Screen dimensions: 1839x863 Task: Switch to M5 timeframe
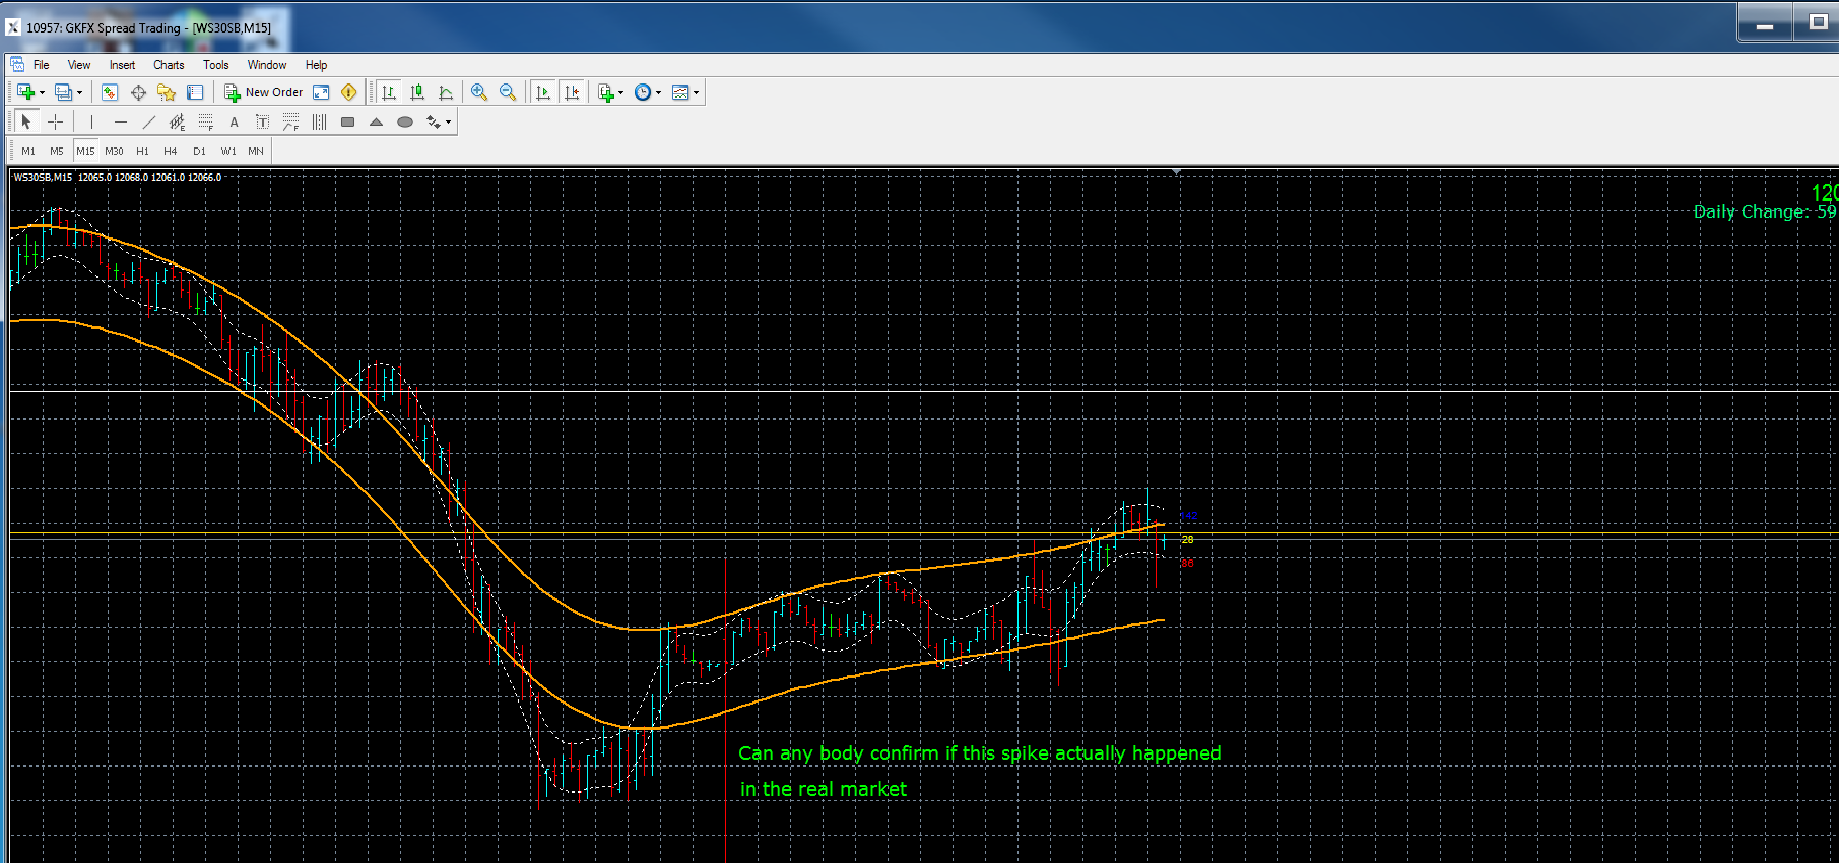click(57, 151)
